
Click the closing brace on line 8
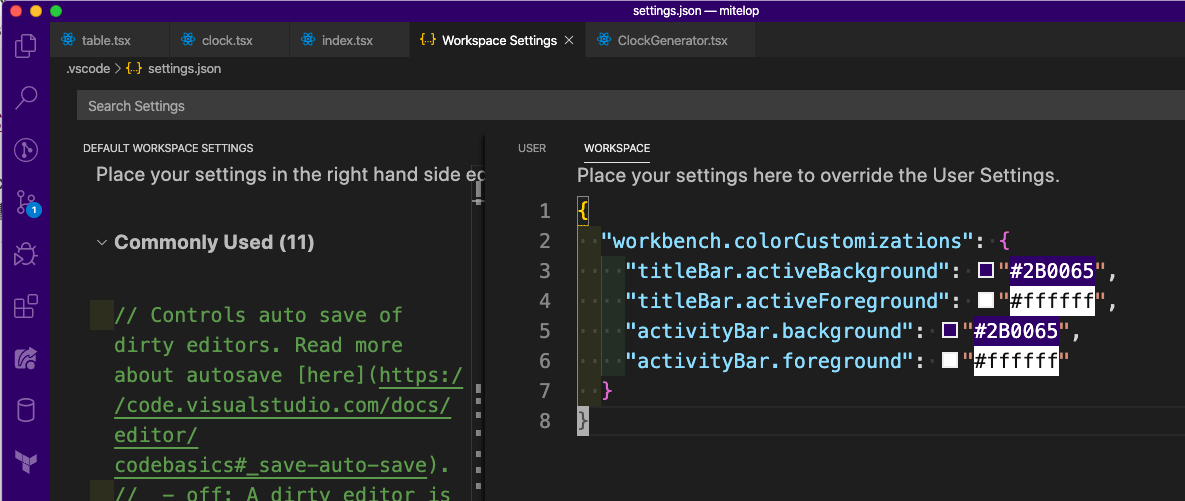(x=583, y=421)
